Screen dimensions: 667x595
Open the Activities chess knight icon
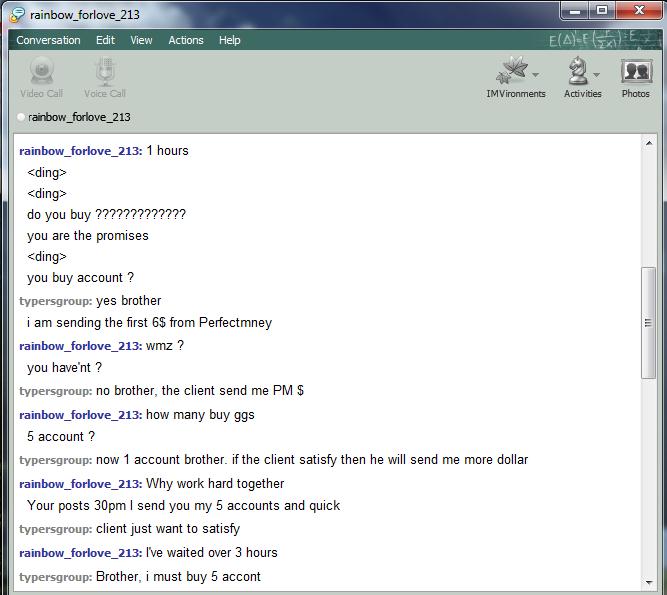point(578,70)
